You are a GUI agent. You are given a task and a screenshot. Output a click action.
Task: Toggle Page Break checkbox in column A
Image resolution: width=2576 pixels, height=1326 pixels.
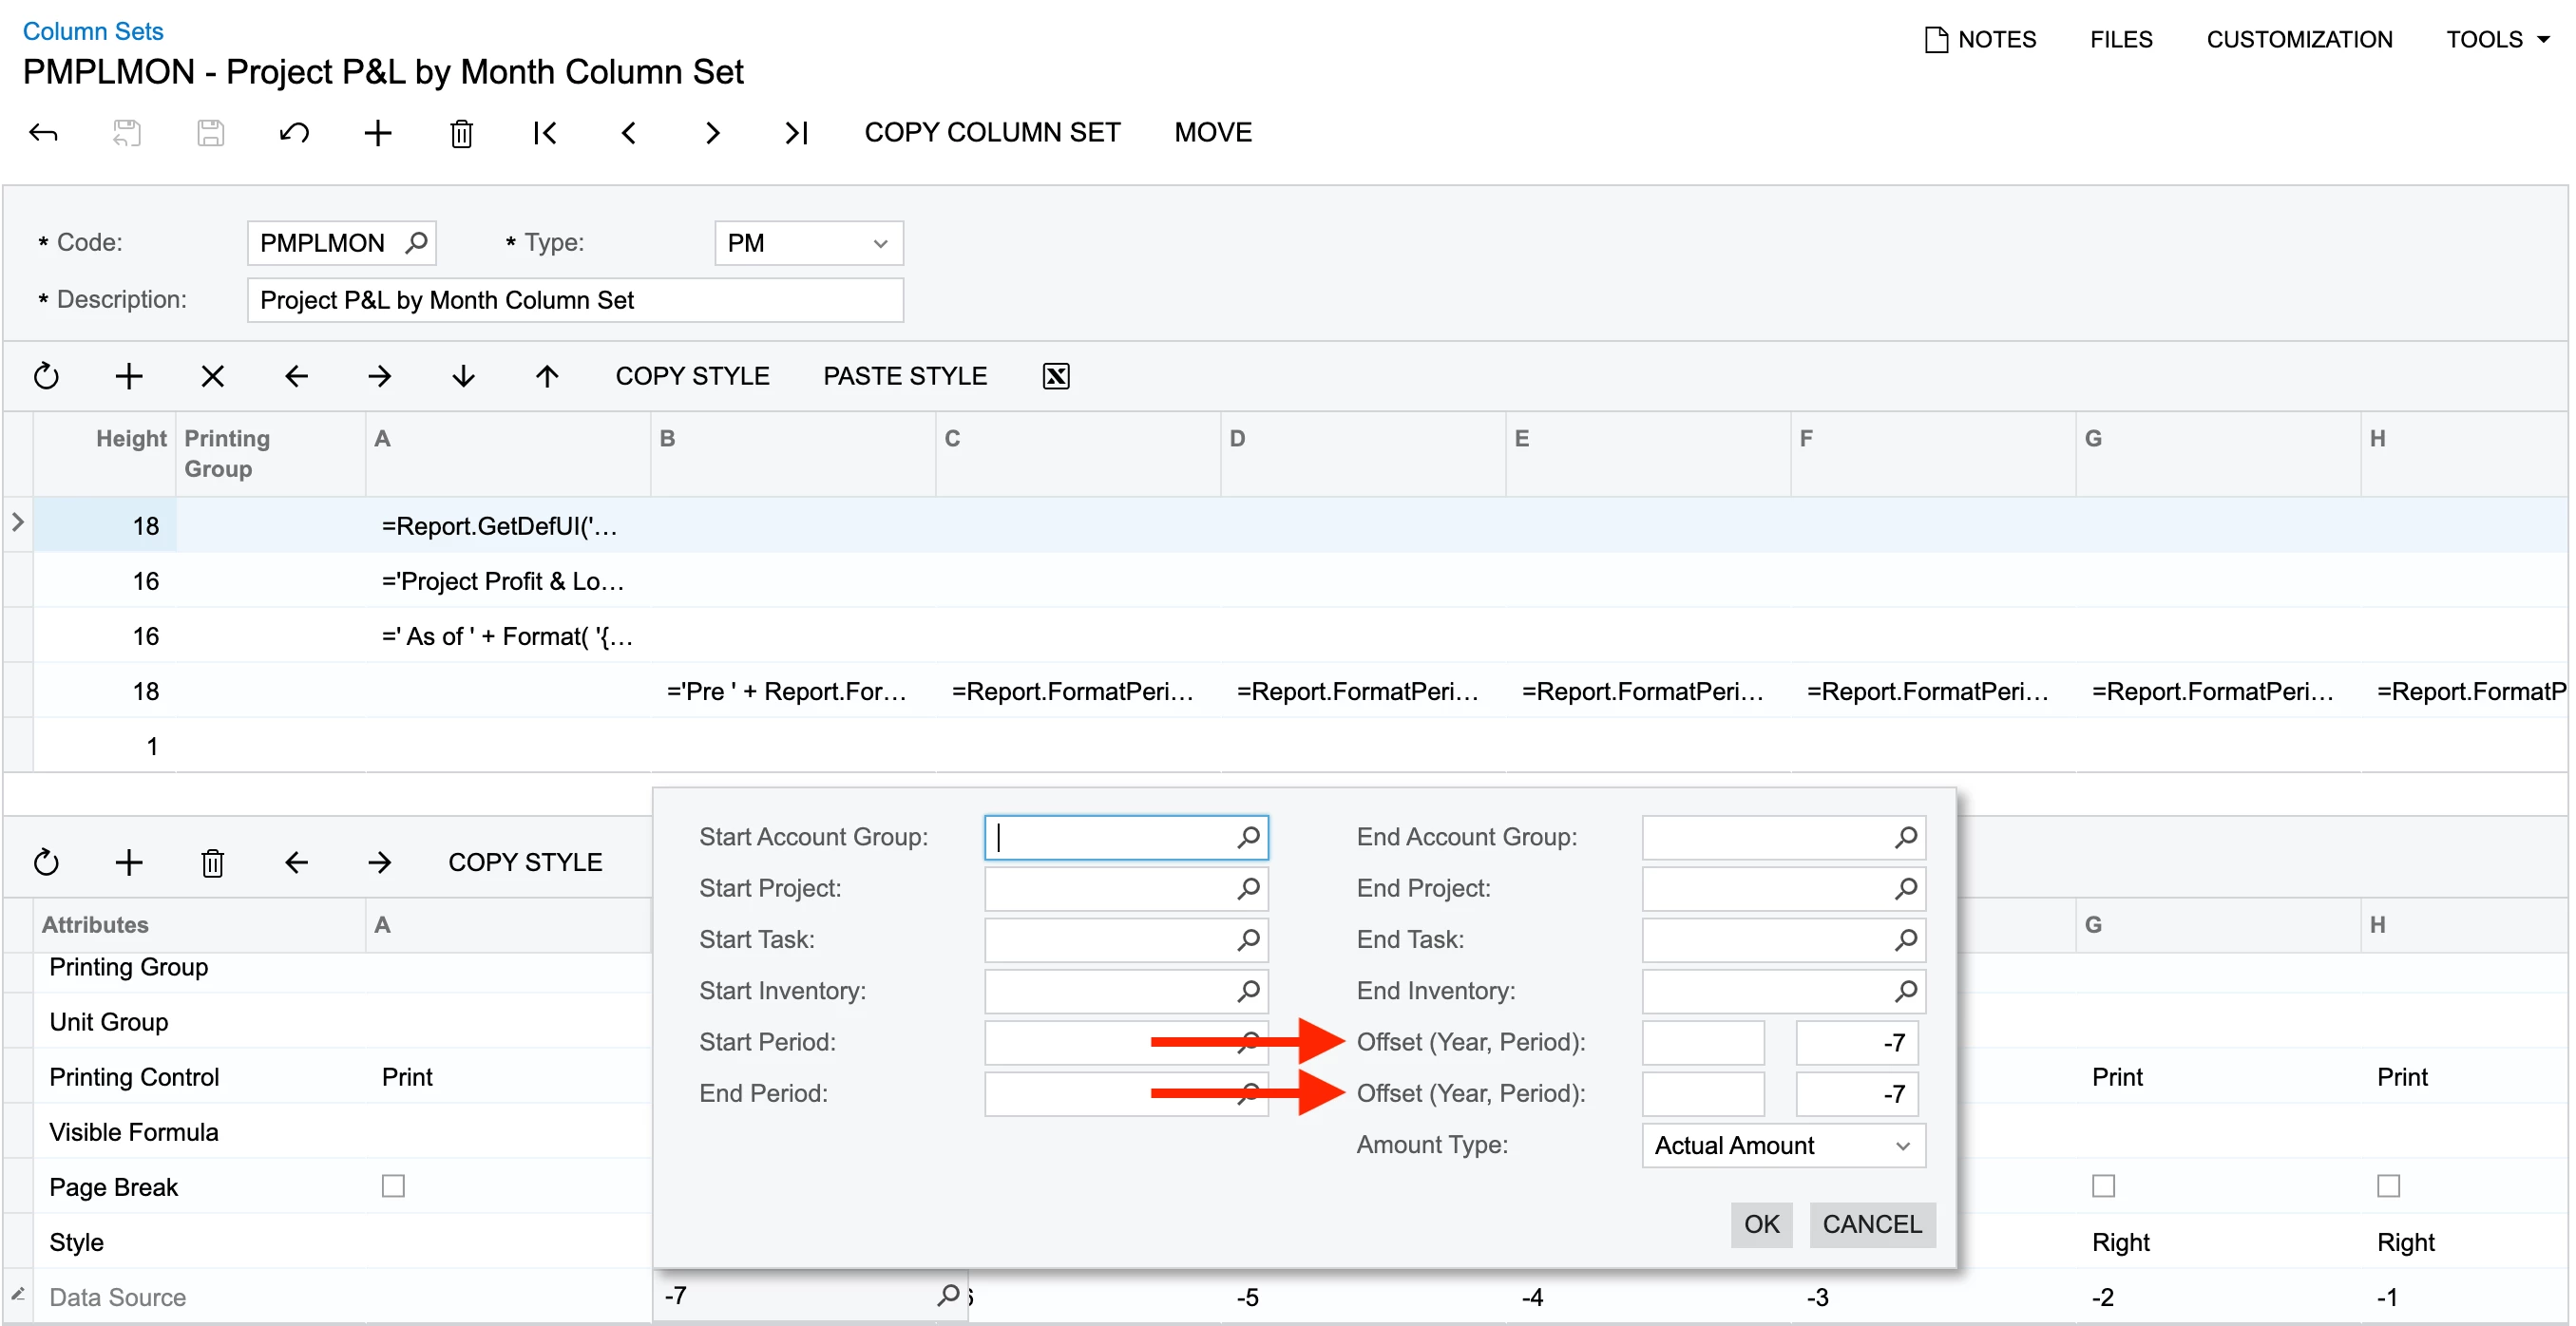pos(393,1186)
